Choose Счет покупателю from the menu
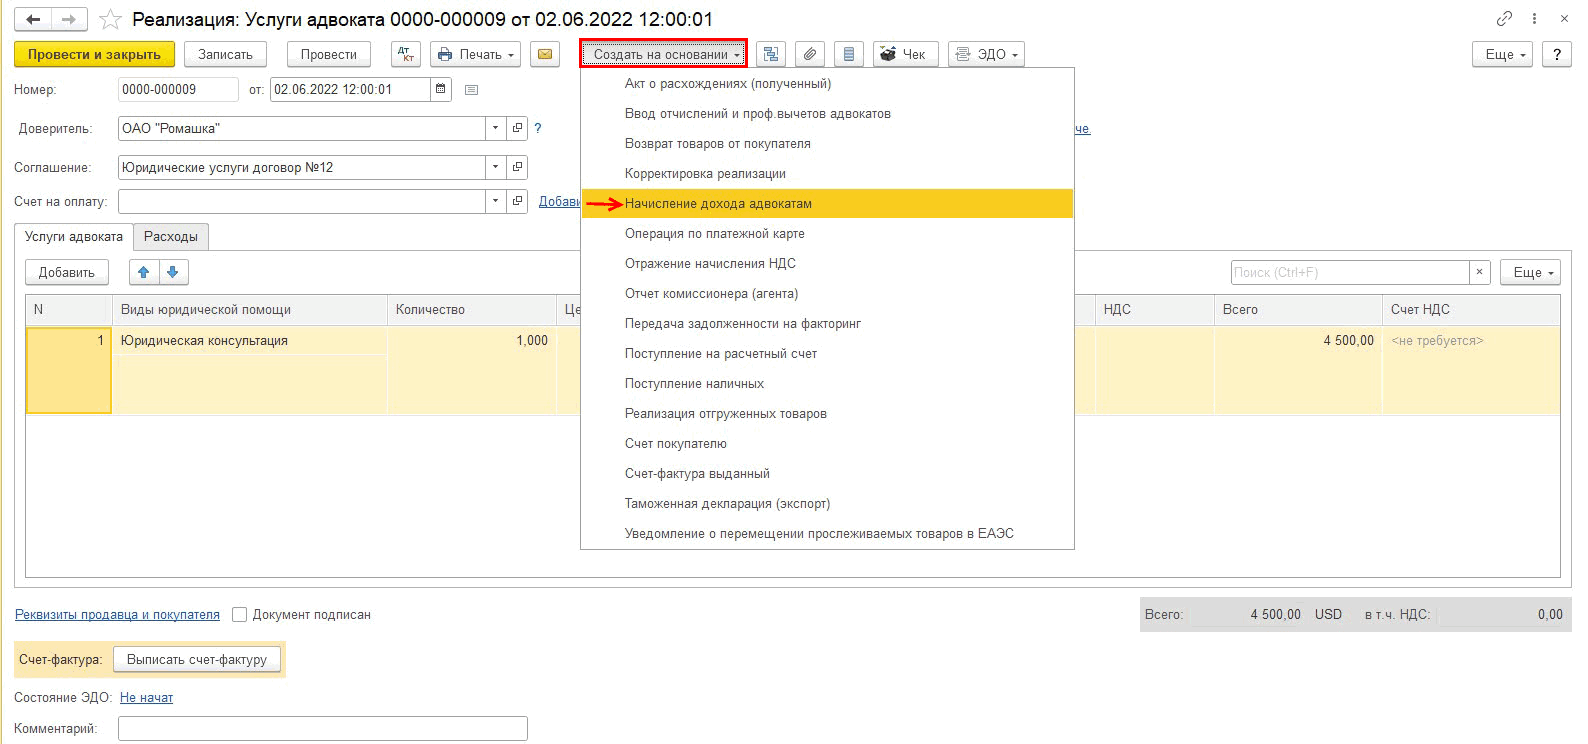Image resolution: width=1588 pixels, height=744 pixels. (676, 443)
